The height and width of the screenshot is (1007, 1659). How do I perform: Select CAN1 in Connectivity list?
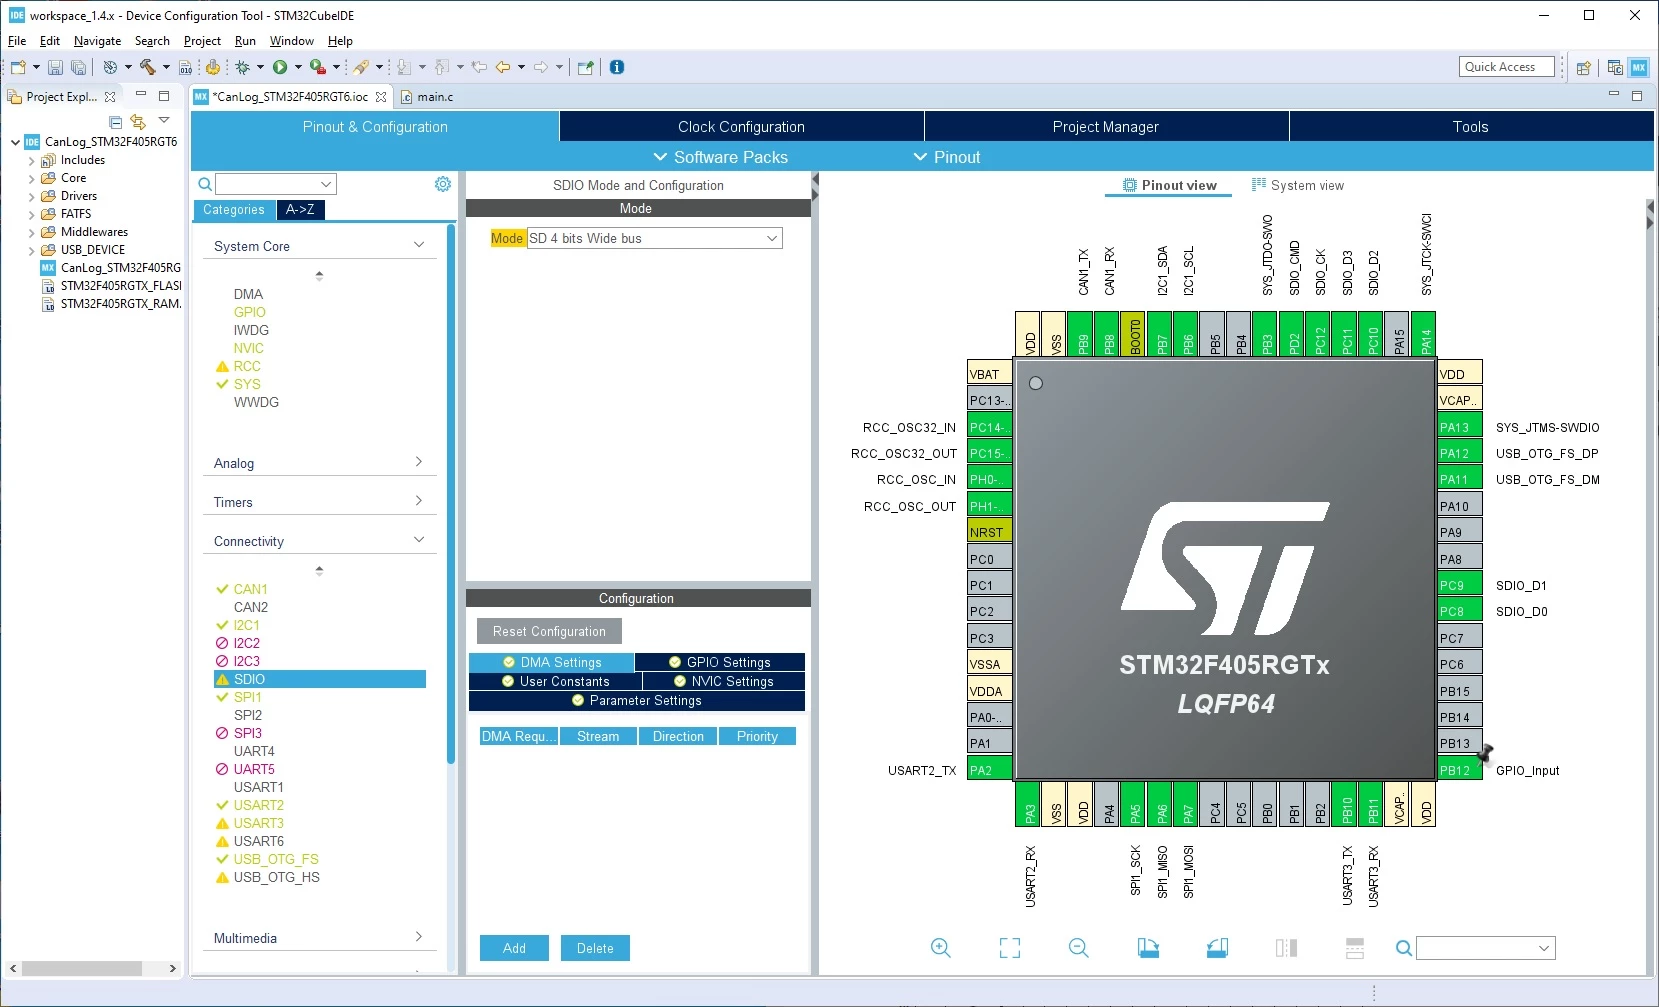250,589
